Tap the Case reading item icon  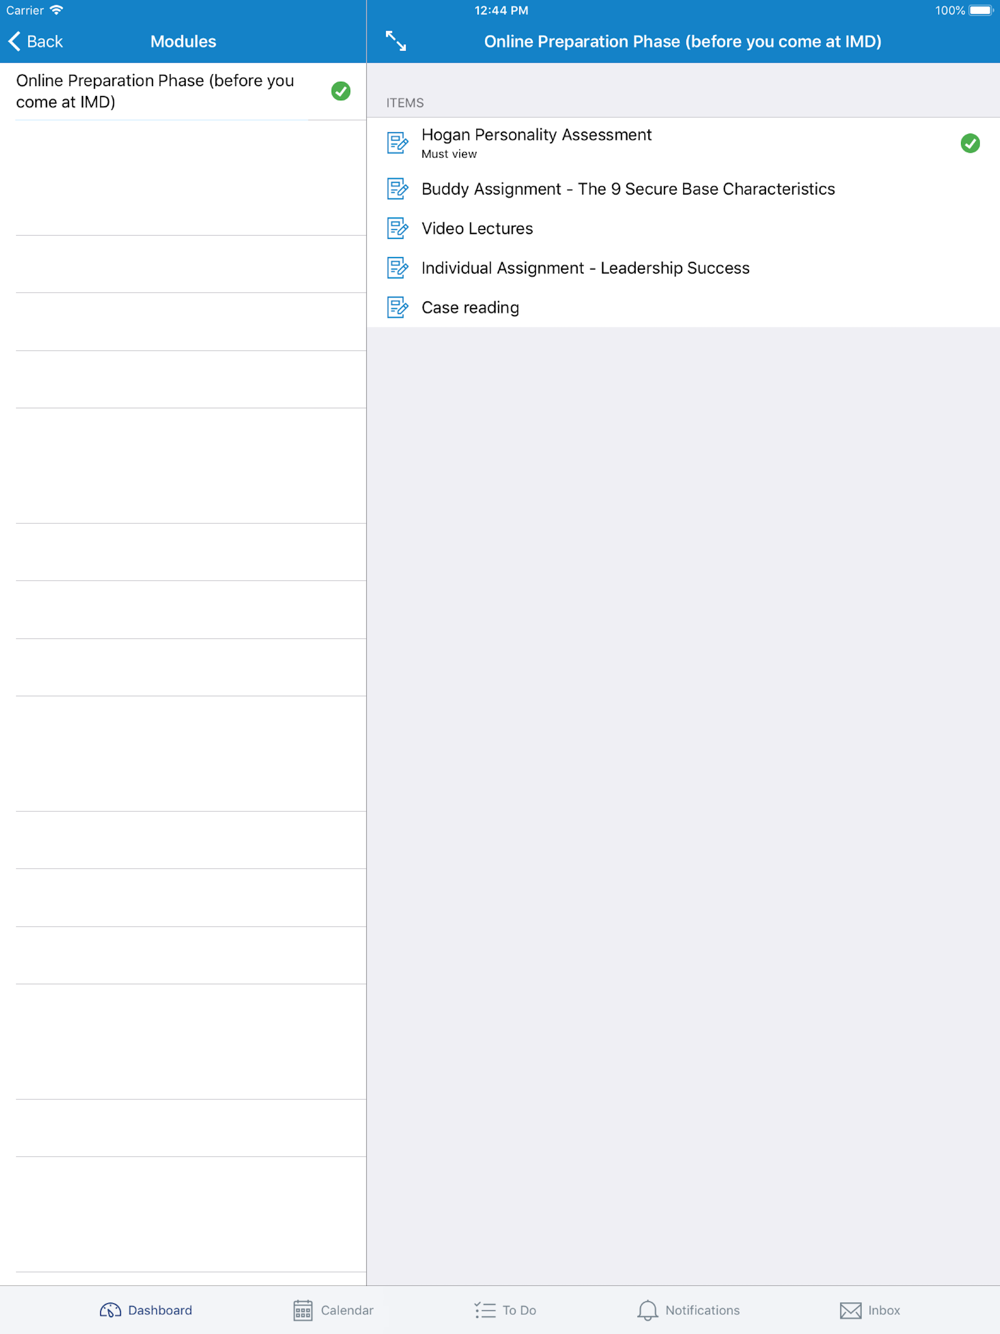pos(397,307)
